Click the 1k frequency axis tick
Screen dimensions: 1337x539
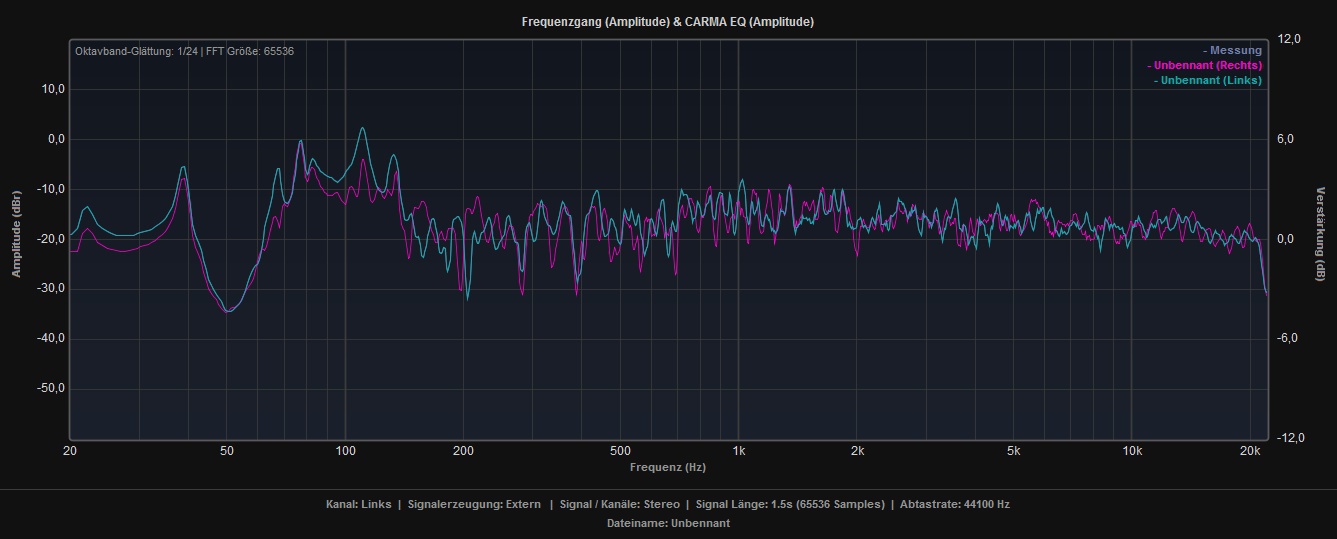(738, 451)
